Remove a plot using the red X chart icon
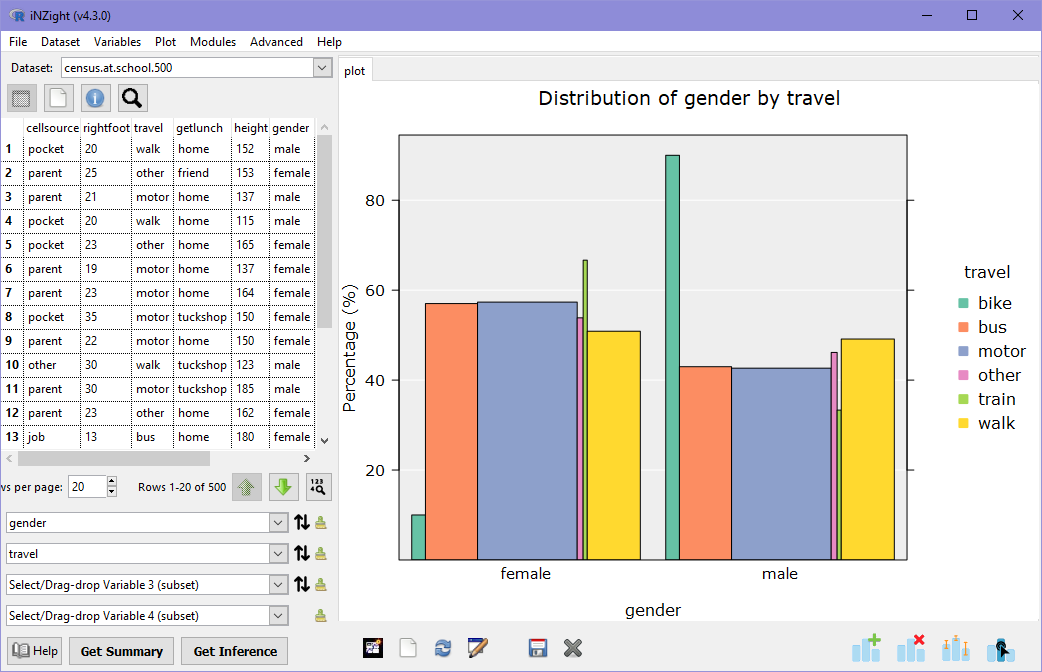The height and width of the screenshot is (672, 1042). [911, 648]
